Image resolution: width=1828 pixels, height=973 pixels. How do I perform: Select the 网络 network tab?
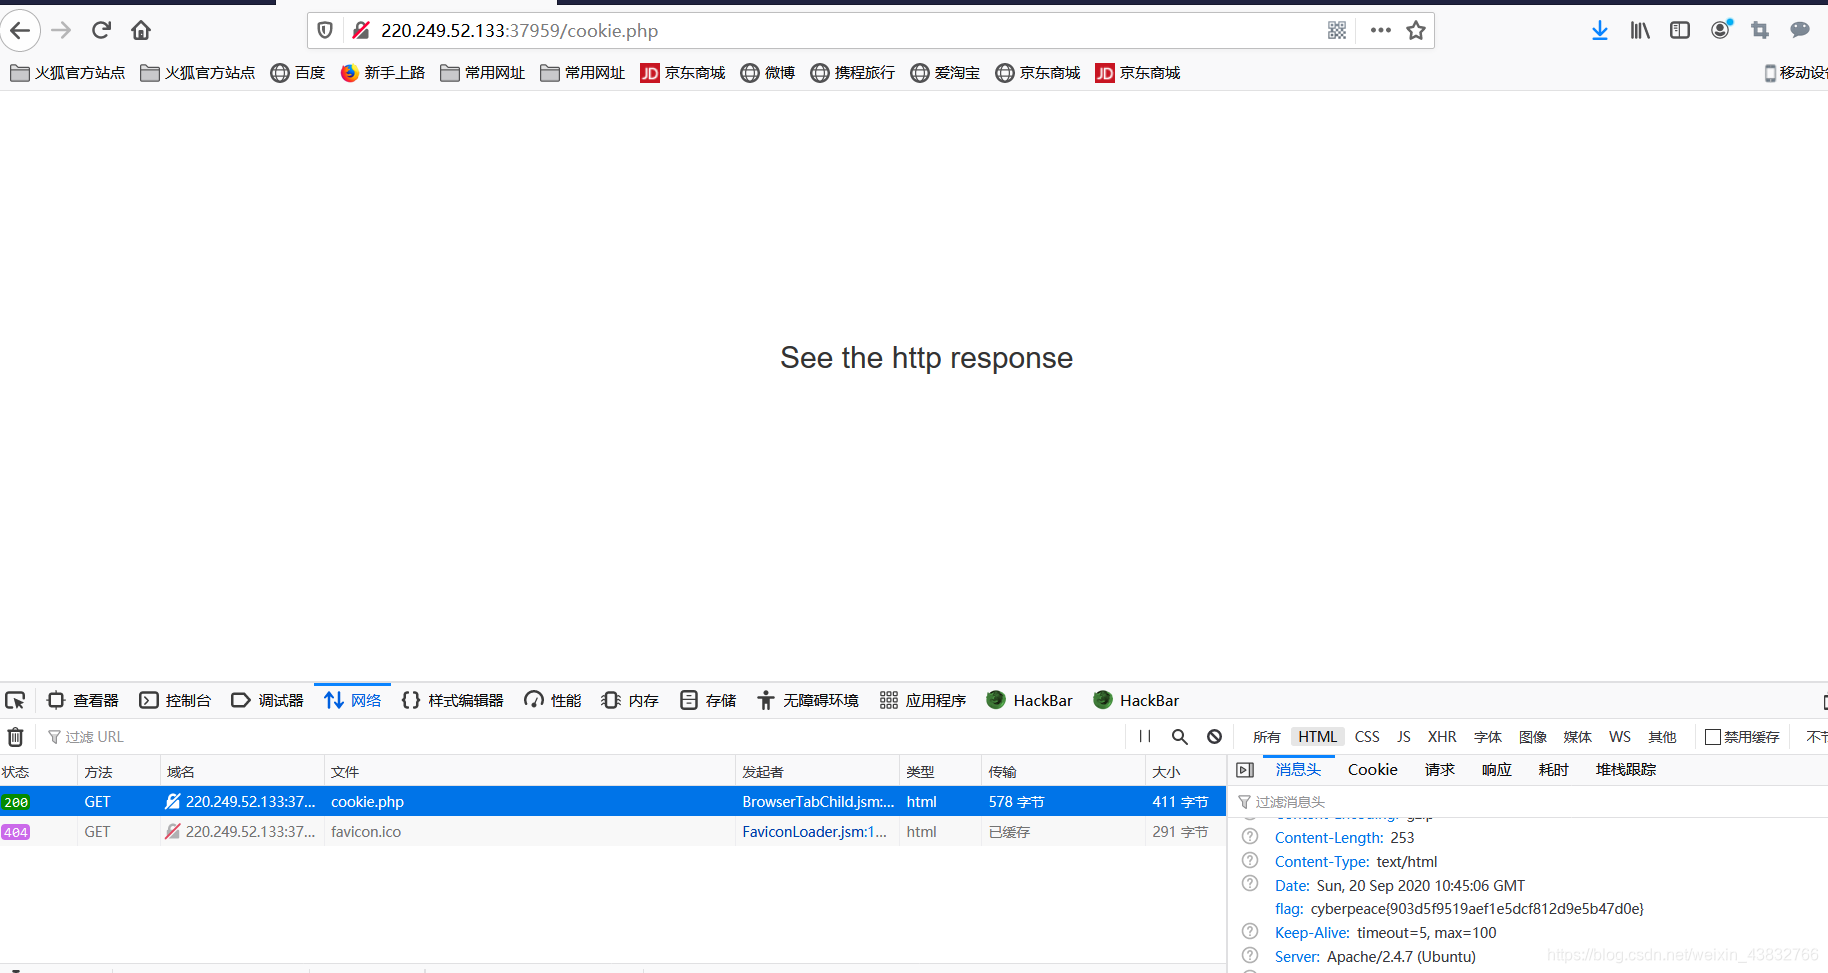coord(352,700)
